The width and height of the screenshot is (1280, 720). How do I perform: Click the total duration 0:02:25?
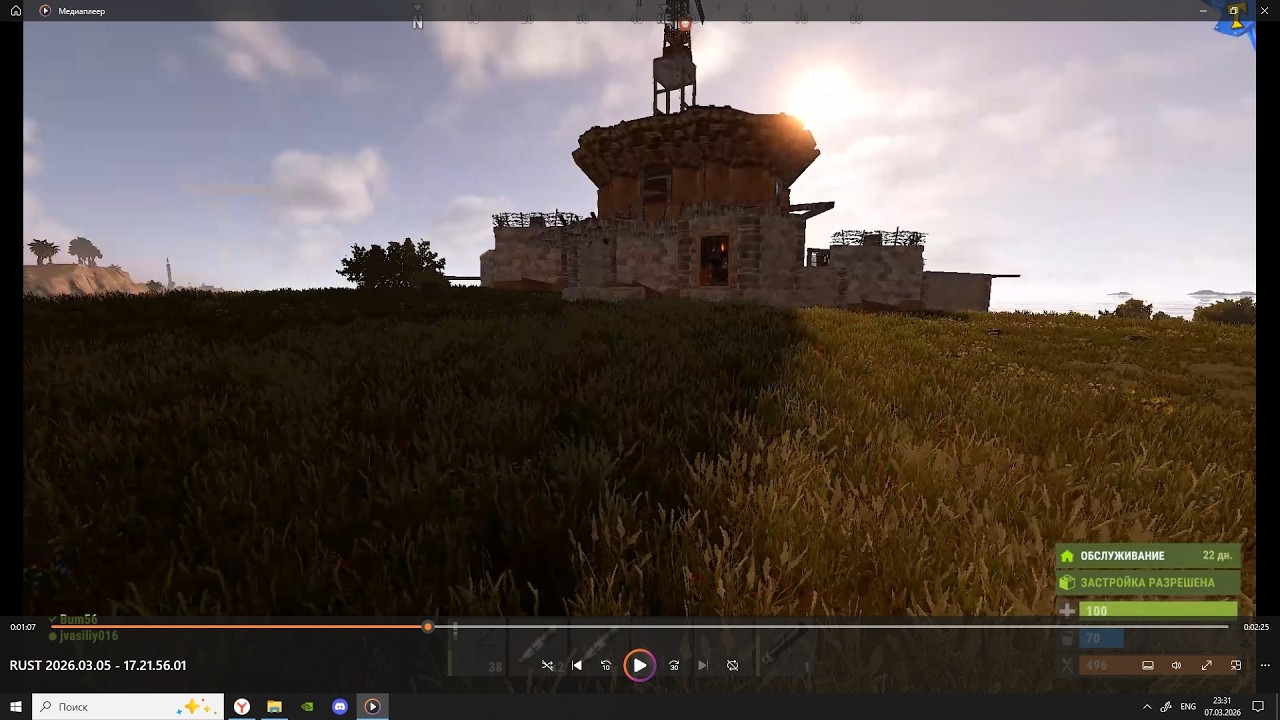1256,627
